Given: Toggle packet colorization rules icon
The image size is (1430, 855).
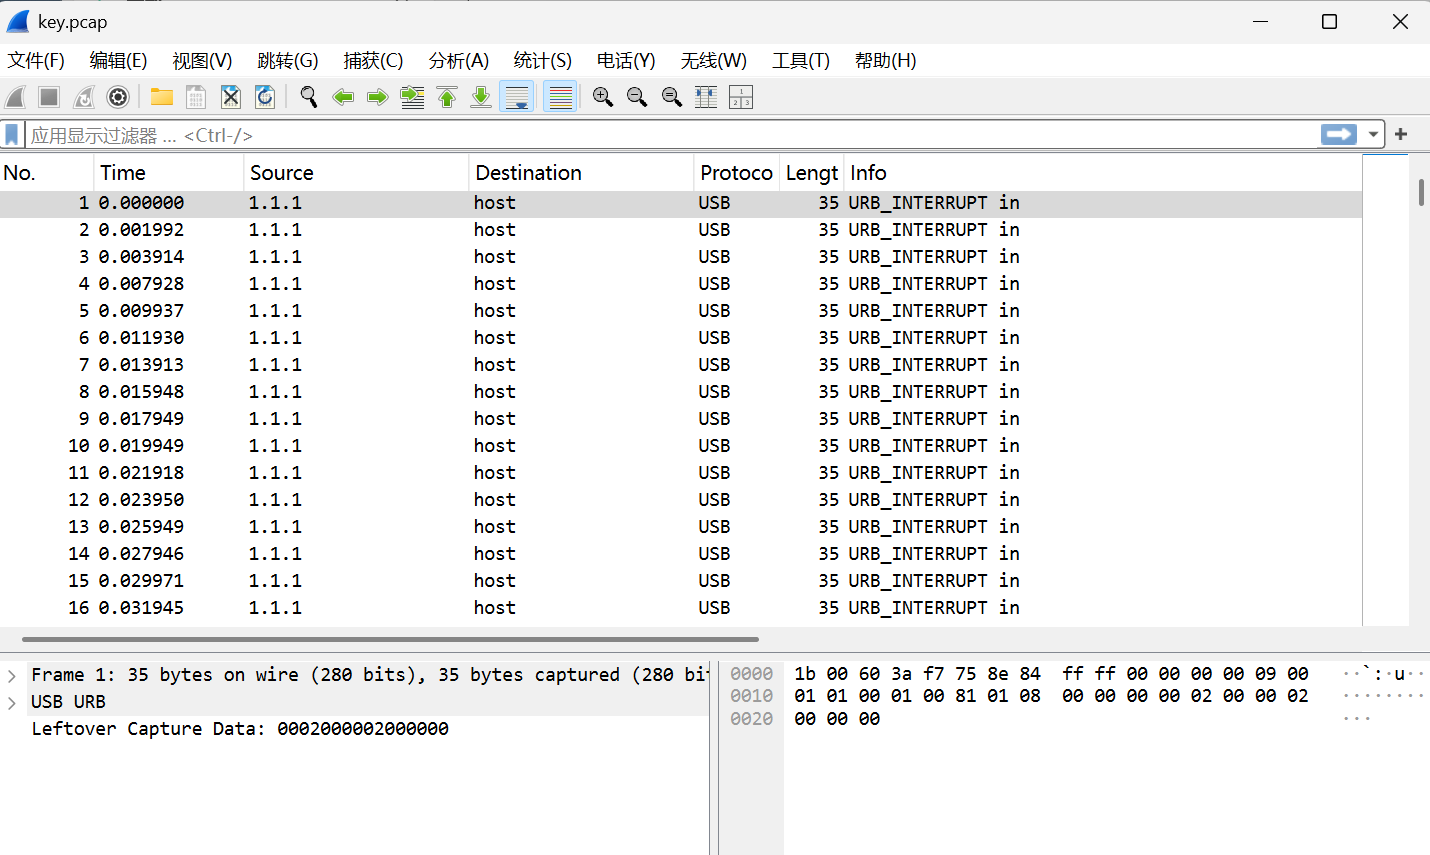Looking at the screenshot, I should click(x=561, y=97).
